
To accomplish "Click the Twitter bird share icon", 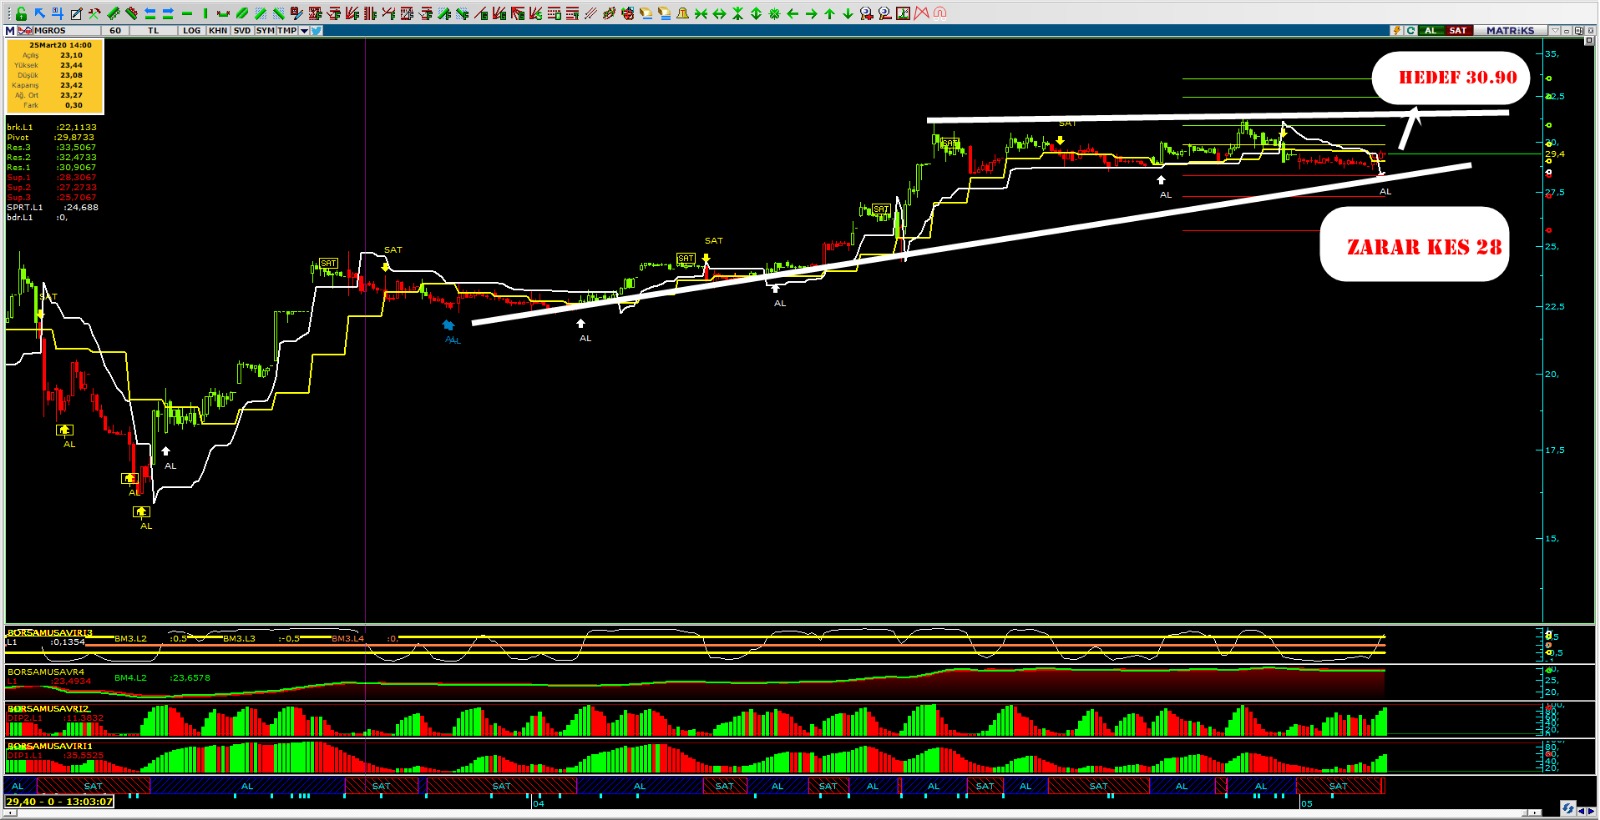I will (316, 30).
